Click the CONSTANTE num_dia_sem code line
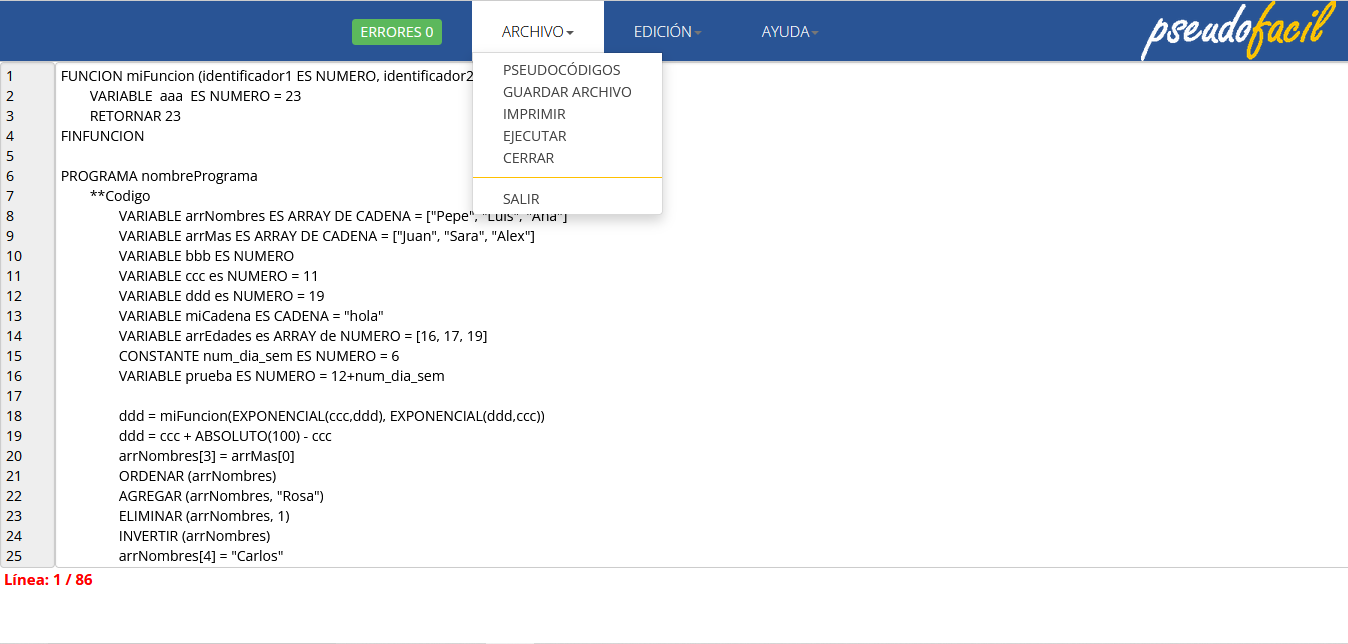Image resolution: width=1348 pixels, height=644 pixels. (x=258, y=356)
